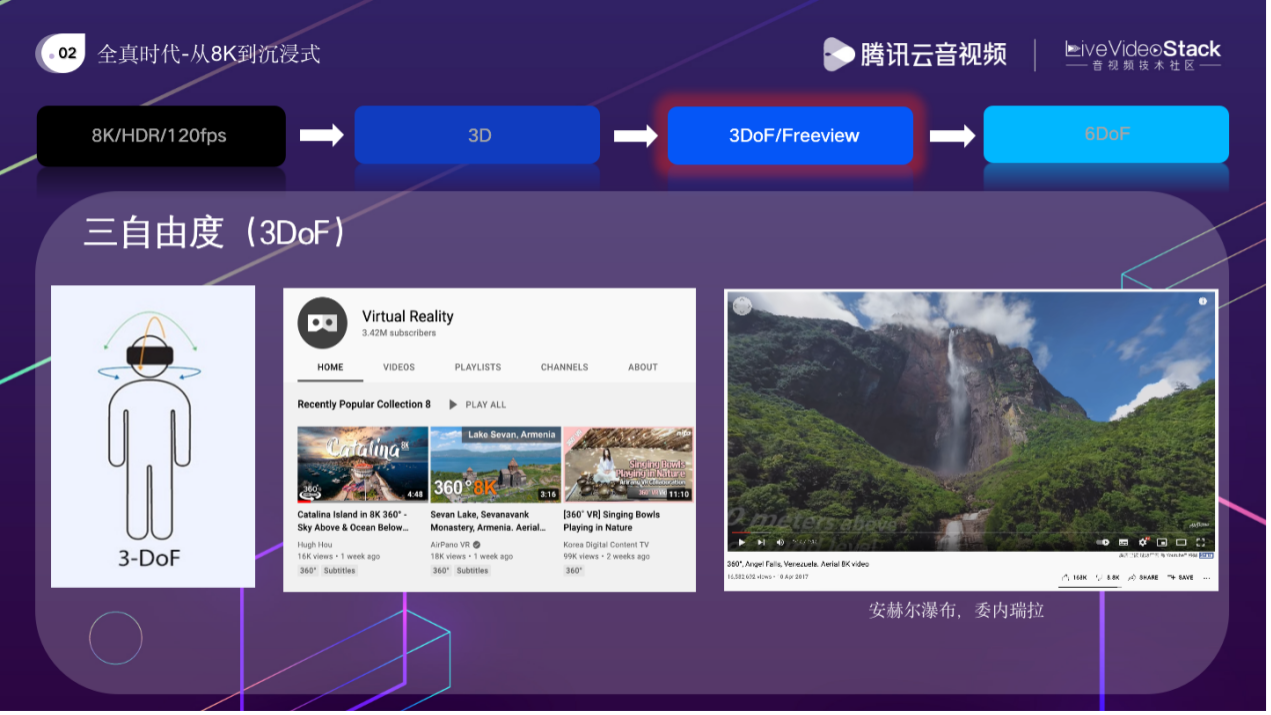1271x715 pixels.
Task: Click the SAVE button under video
Action: coord(1180,577)
